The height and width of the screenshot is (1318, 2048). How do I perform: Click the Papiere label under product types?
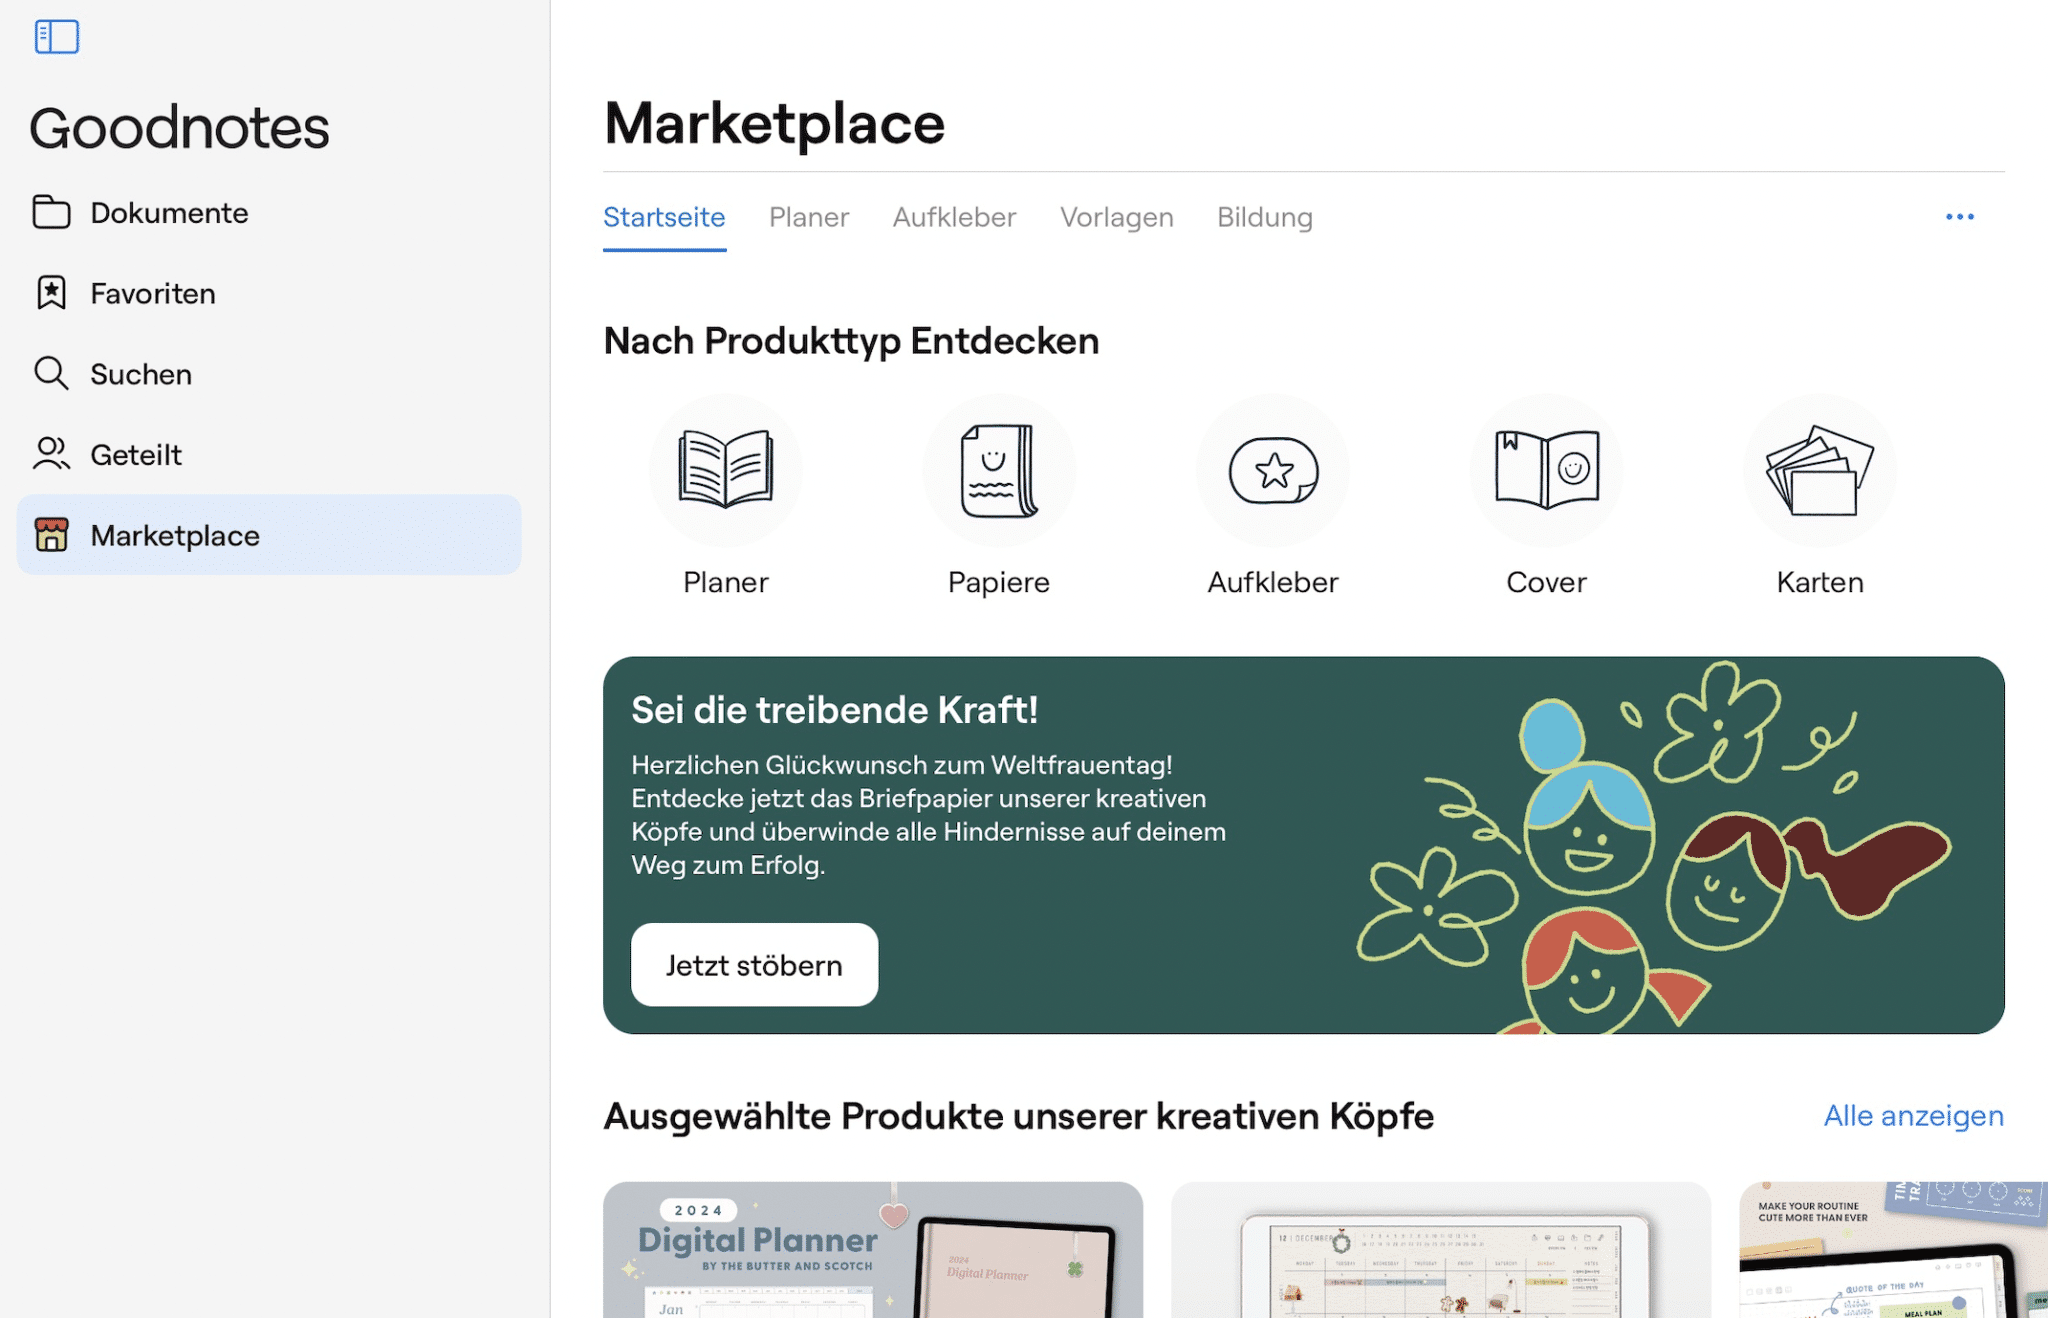pos(999,582)
